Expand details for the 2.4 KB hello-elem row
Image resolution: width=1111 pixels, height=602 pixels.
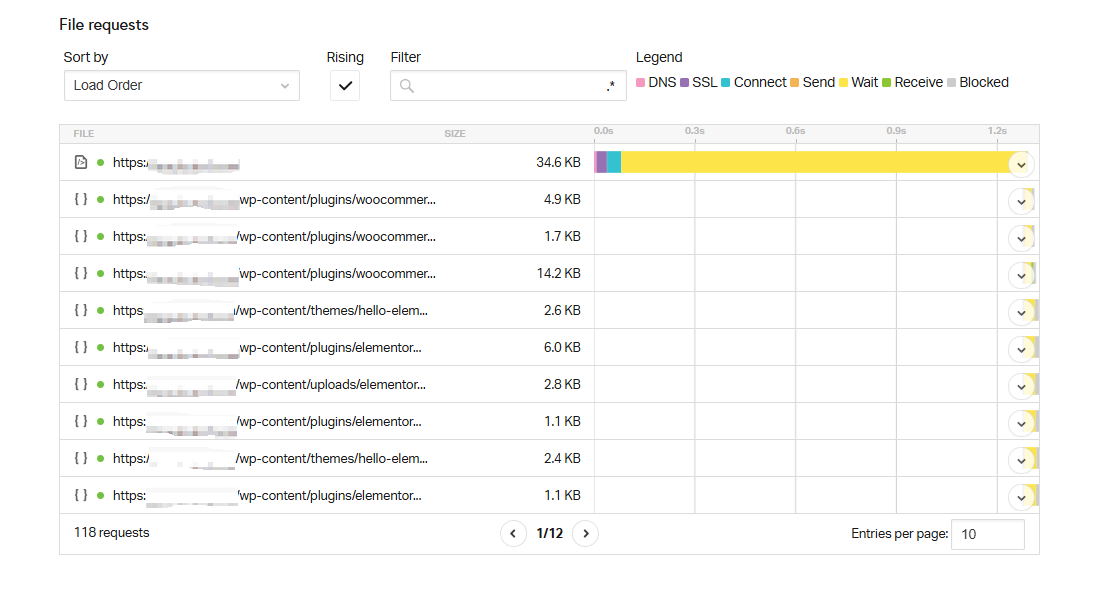pyautogui.click(x=1021, y=459)
